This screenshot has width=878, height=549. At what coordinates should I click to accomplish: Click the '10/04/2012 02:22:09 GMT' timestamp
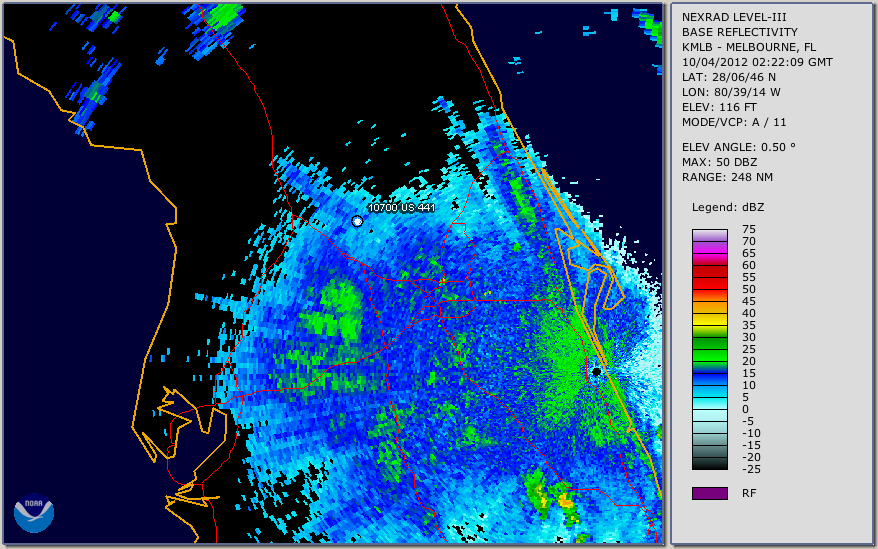(757, 62)
